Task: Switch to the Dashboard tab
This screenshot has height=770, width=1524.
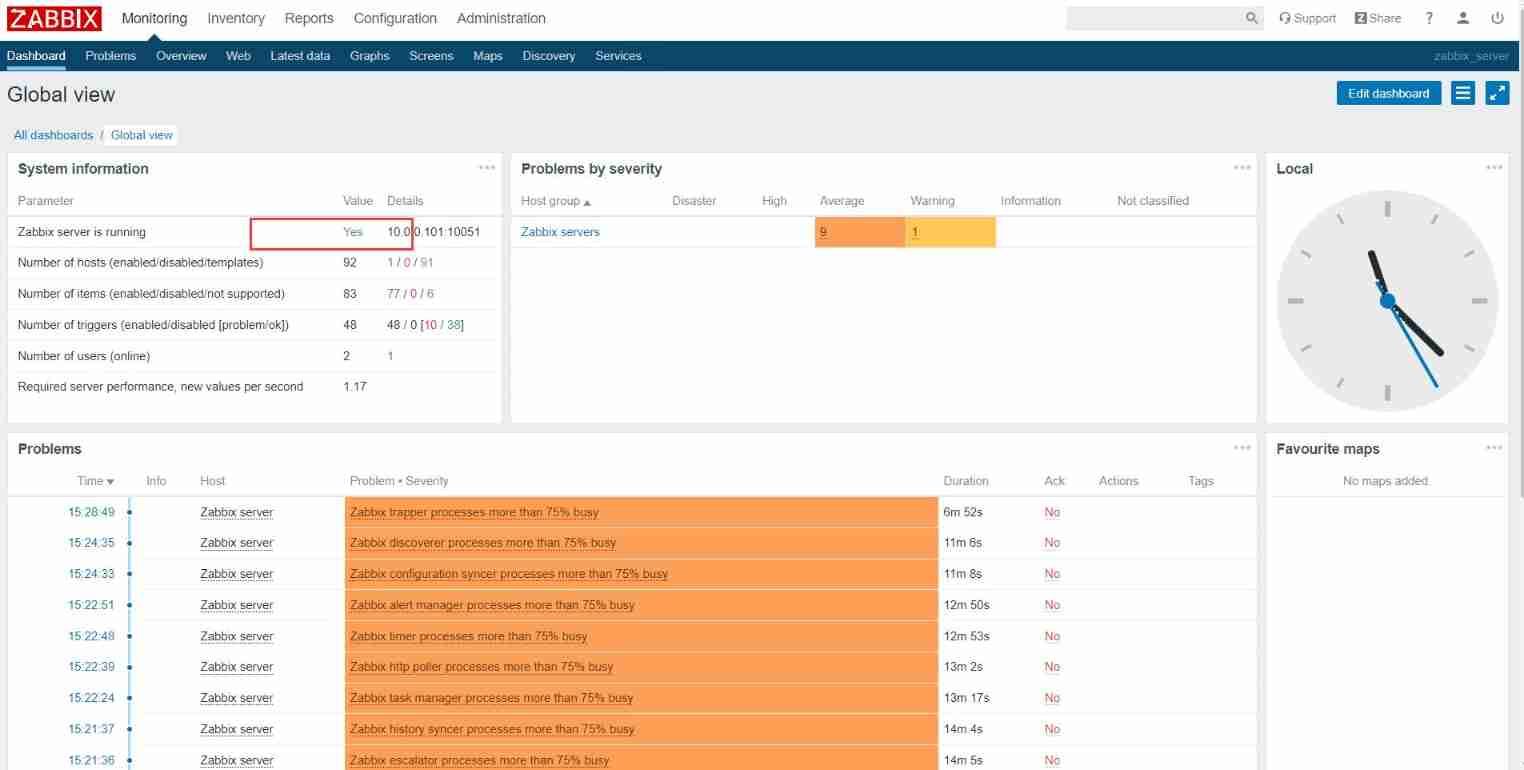Action: coord(36,56)
